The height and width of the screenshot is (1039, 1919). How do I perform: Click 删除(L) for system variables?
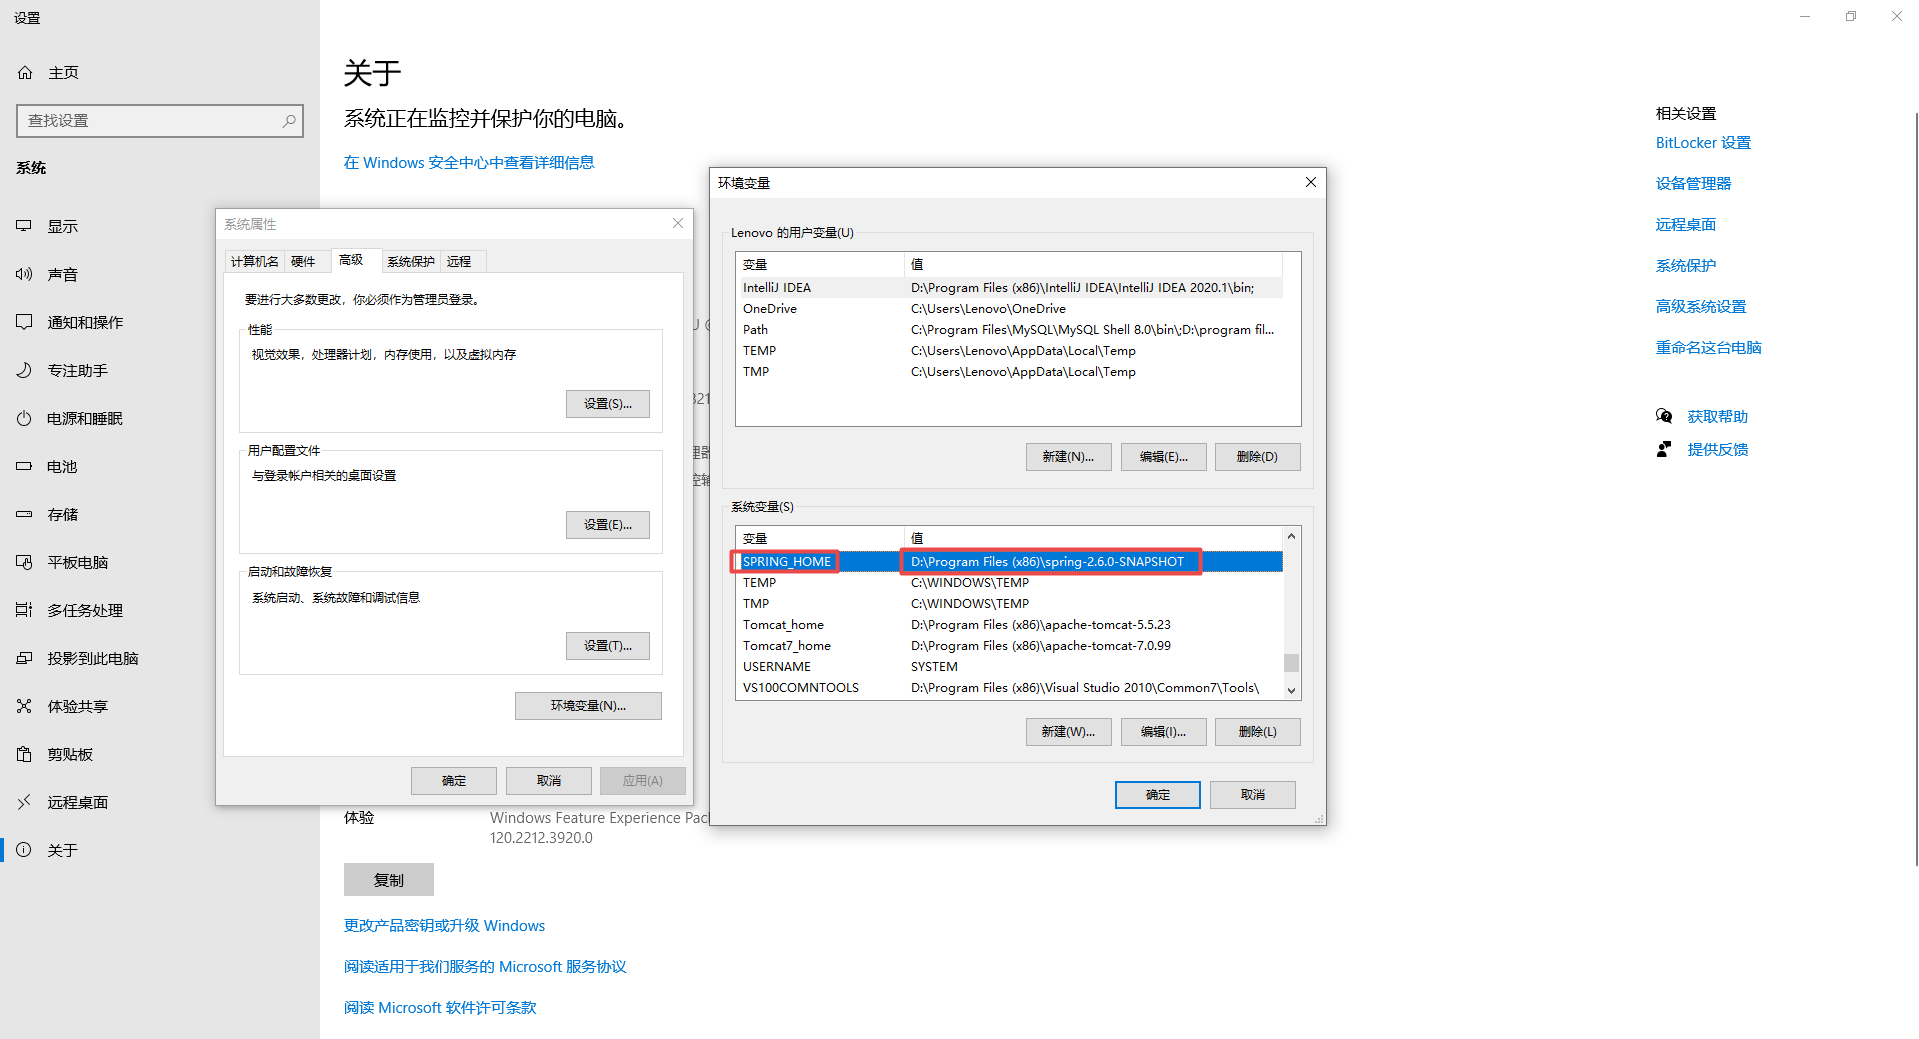[x=1258, y=732]
